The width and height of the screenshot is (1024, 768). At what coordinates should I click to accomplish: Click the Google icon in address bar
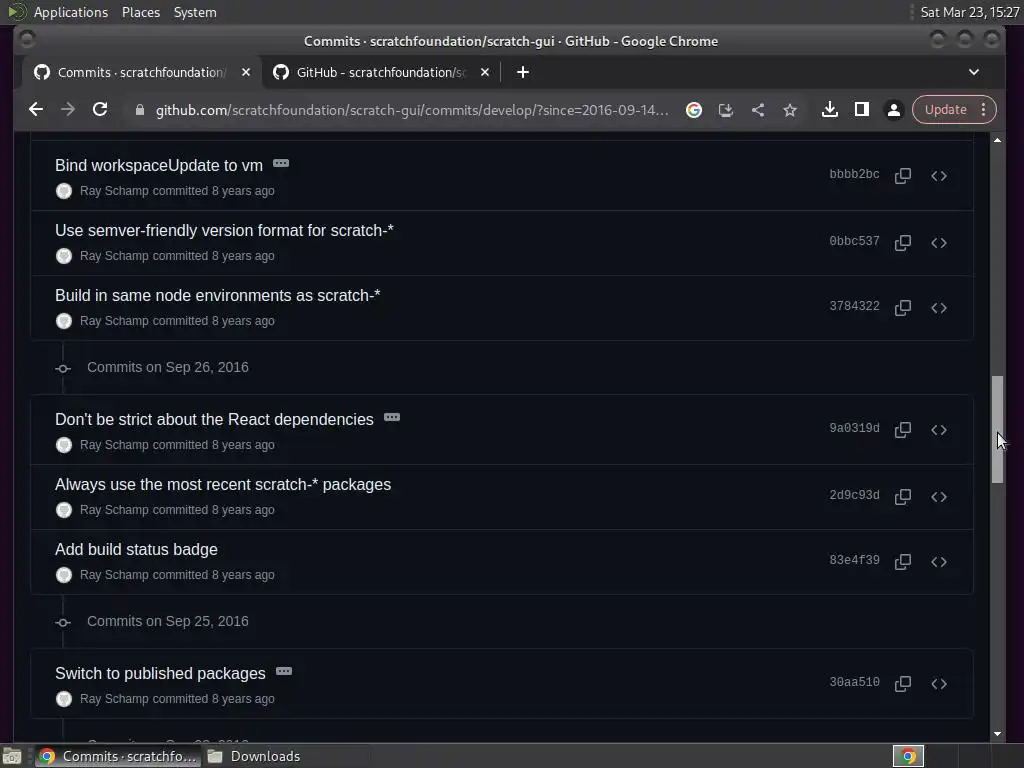(694, 110)
